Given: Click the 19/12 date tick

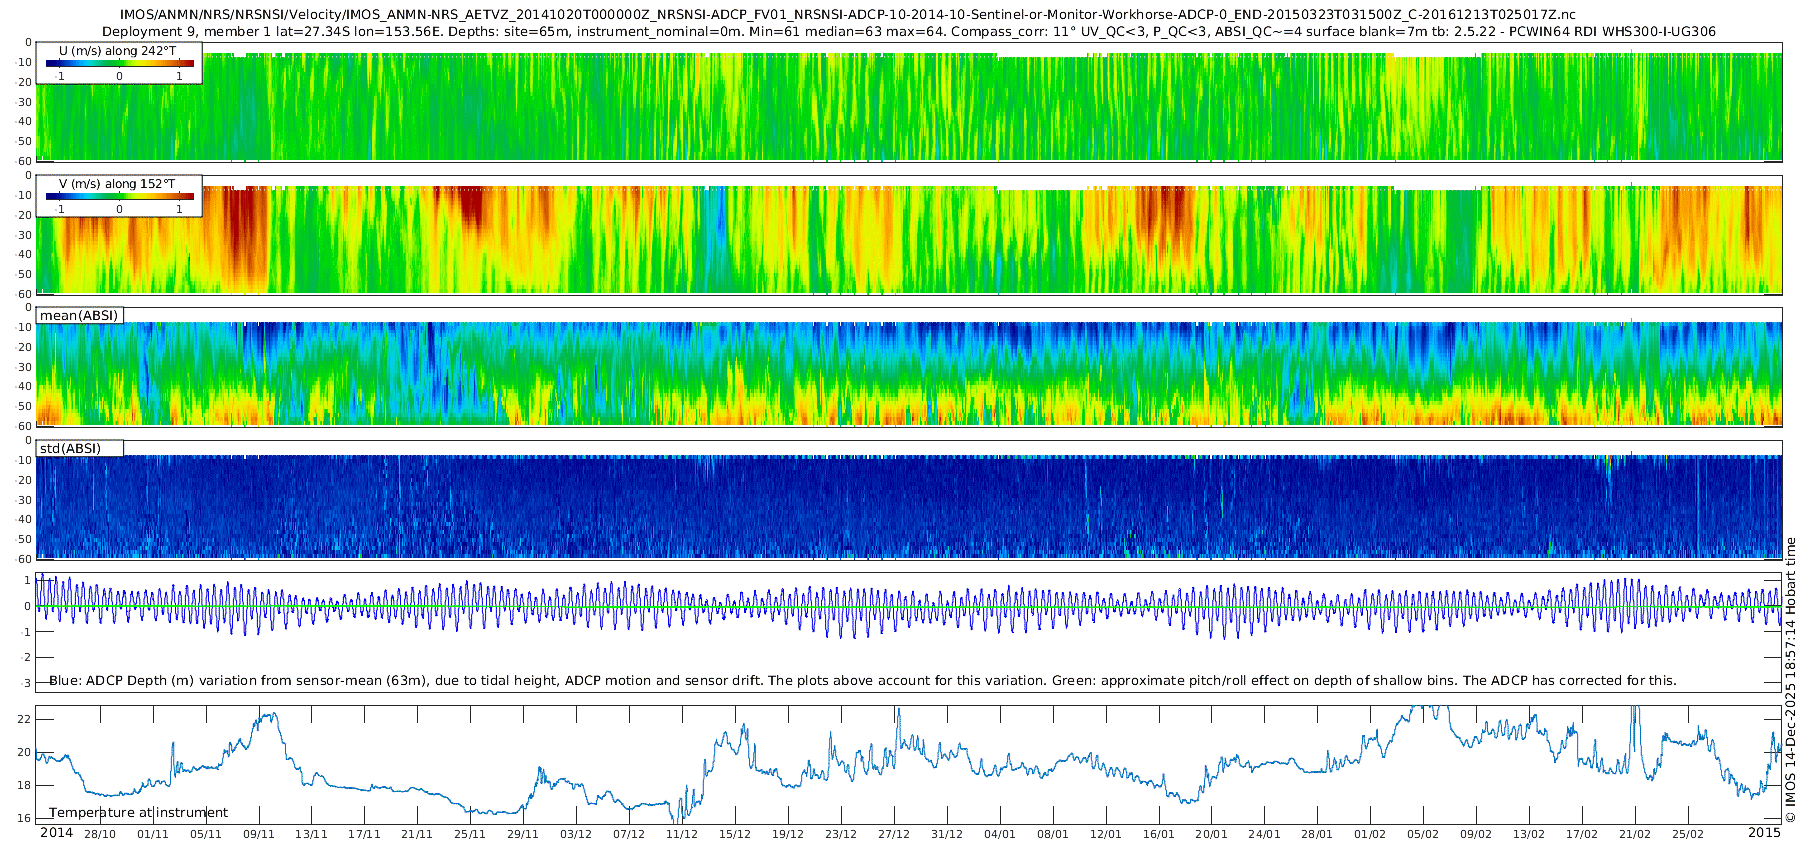Looking at the screenshot, I should (788, 834).
